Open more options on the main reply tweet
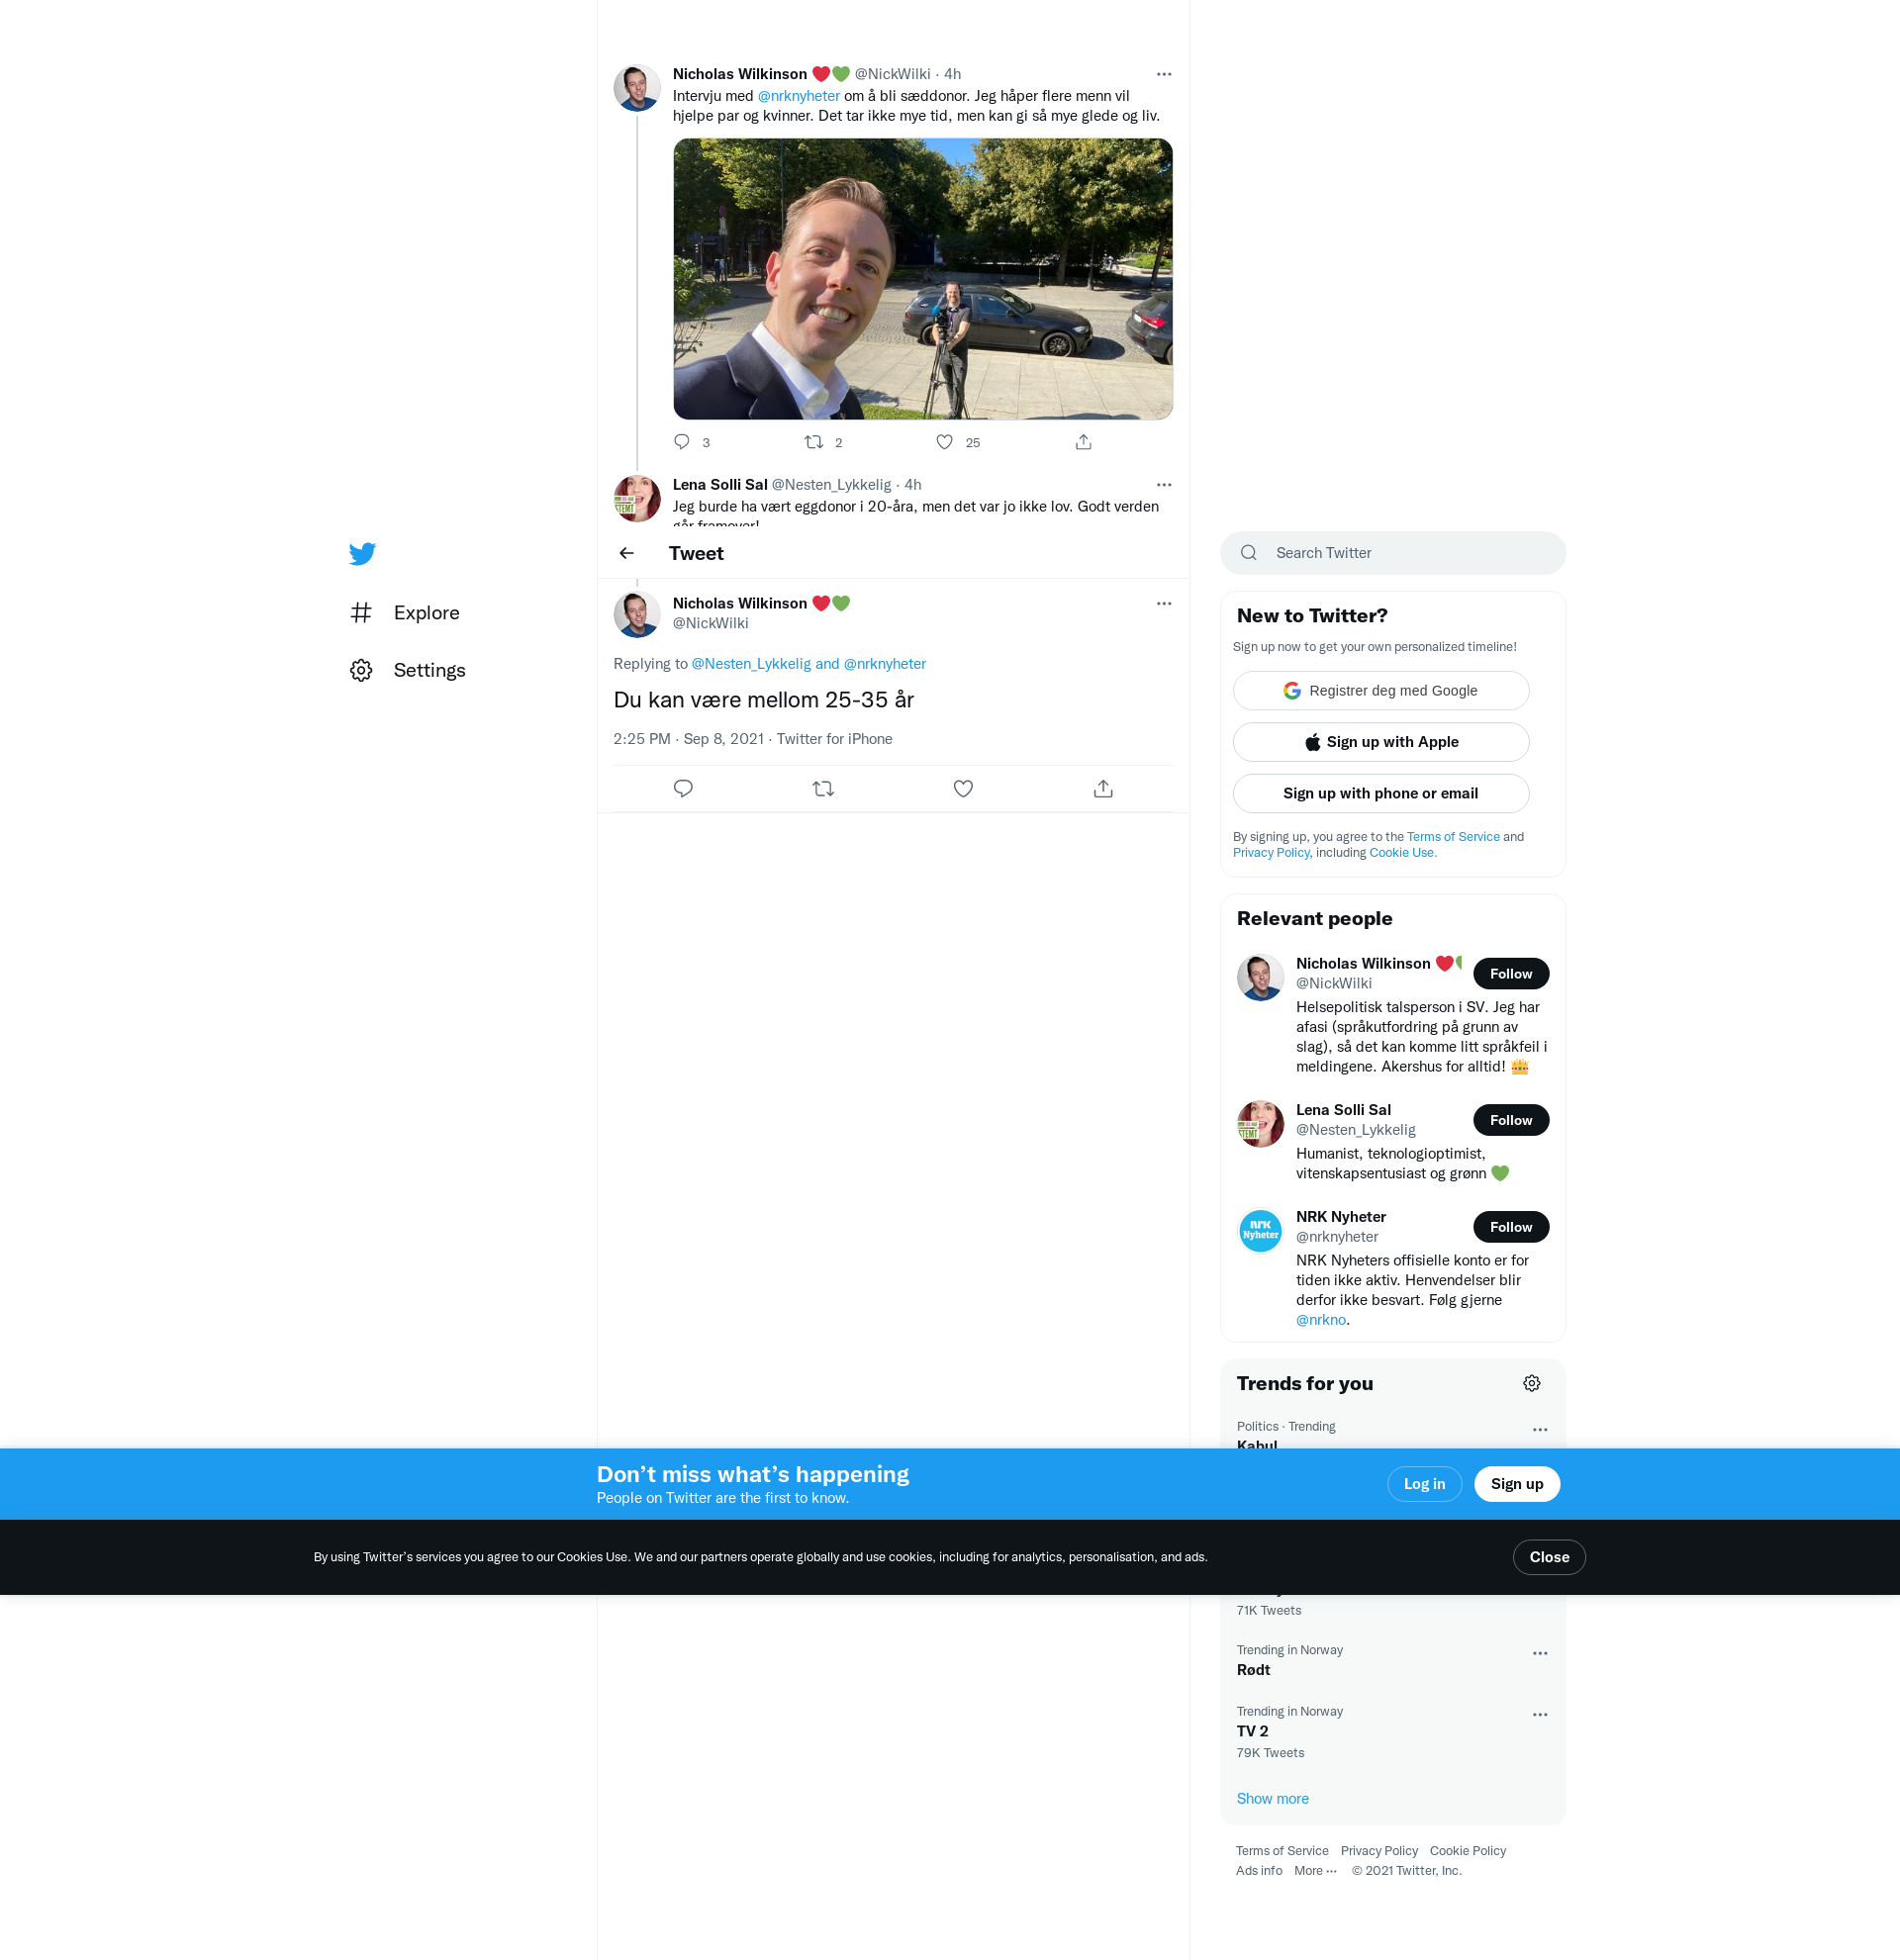Image resolution: width=1900 pixels, height=1960 pixels. click(1164, 604)
